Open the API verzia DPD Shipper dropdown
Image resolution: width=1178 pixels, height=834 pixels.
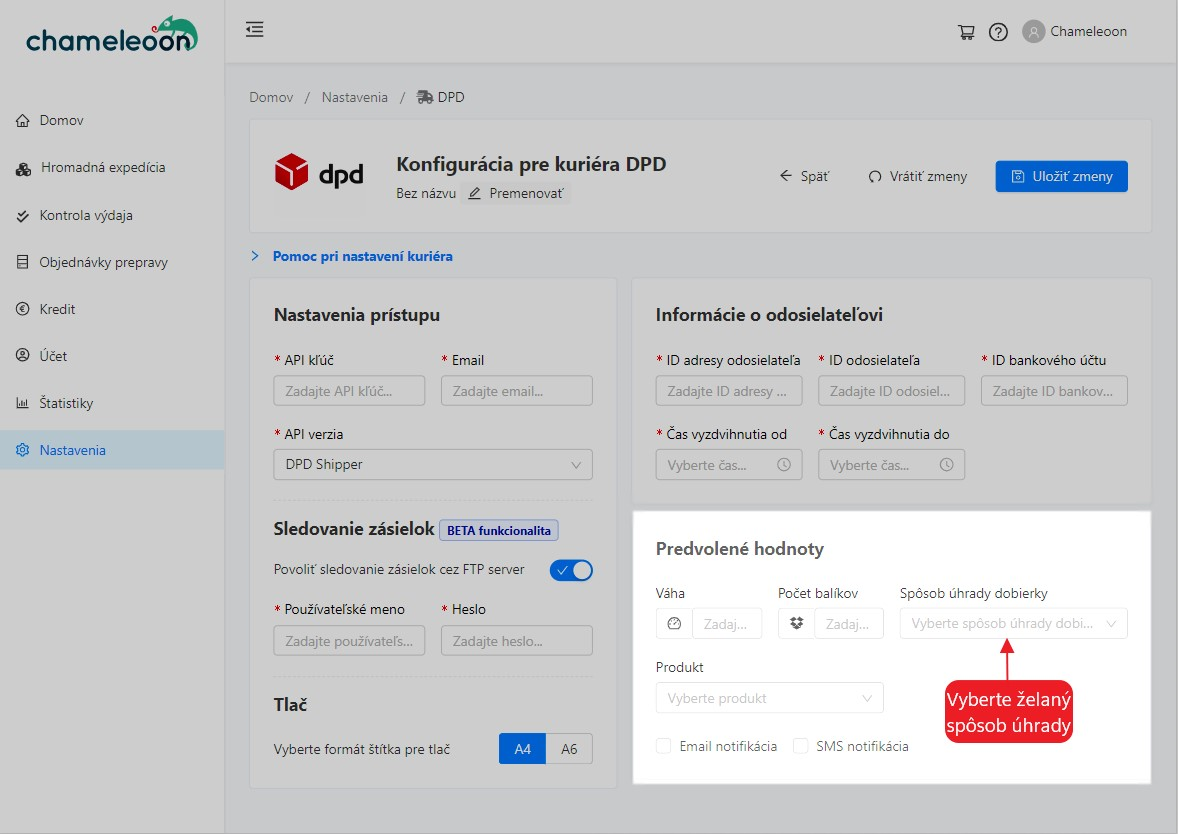click(x=433, y=465)
